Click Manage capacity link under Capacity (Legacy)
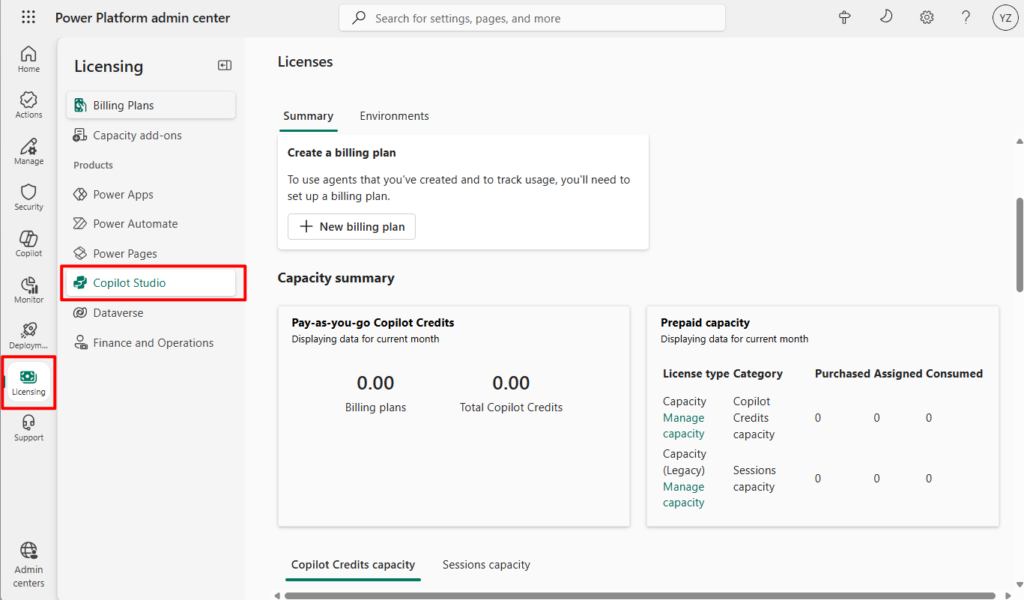1024x600 pixels. (683, 494)
